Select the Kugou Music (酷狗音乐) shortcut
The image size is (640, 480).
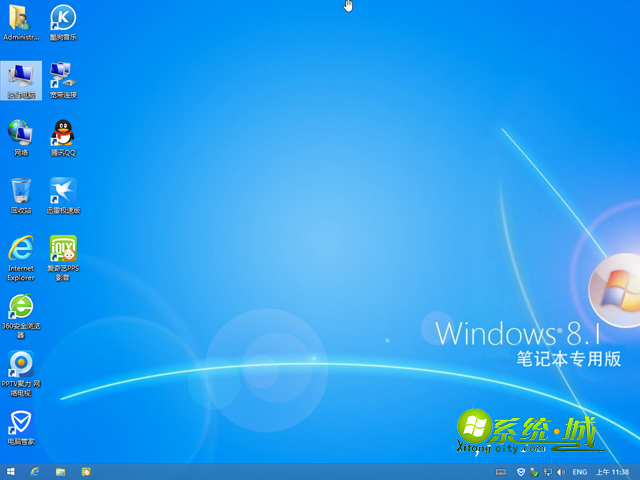point(63,22)
